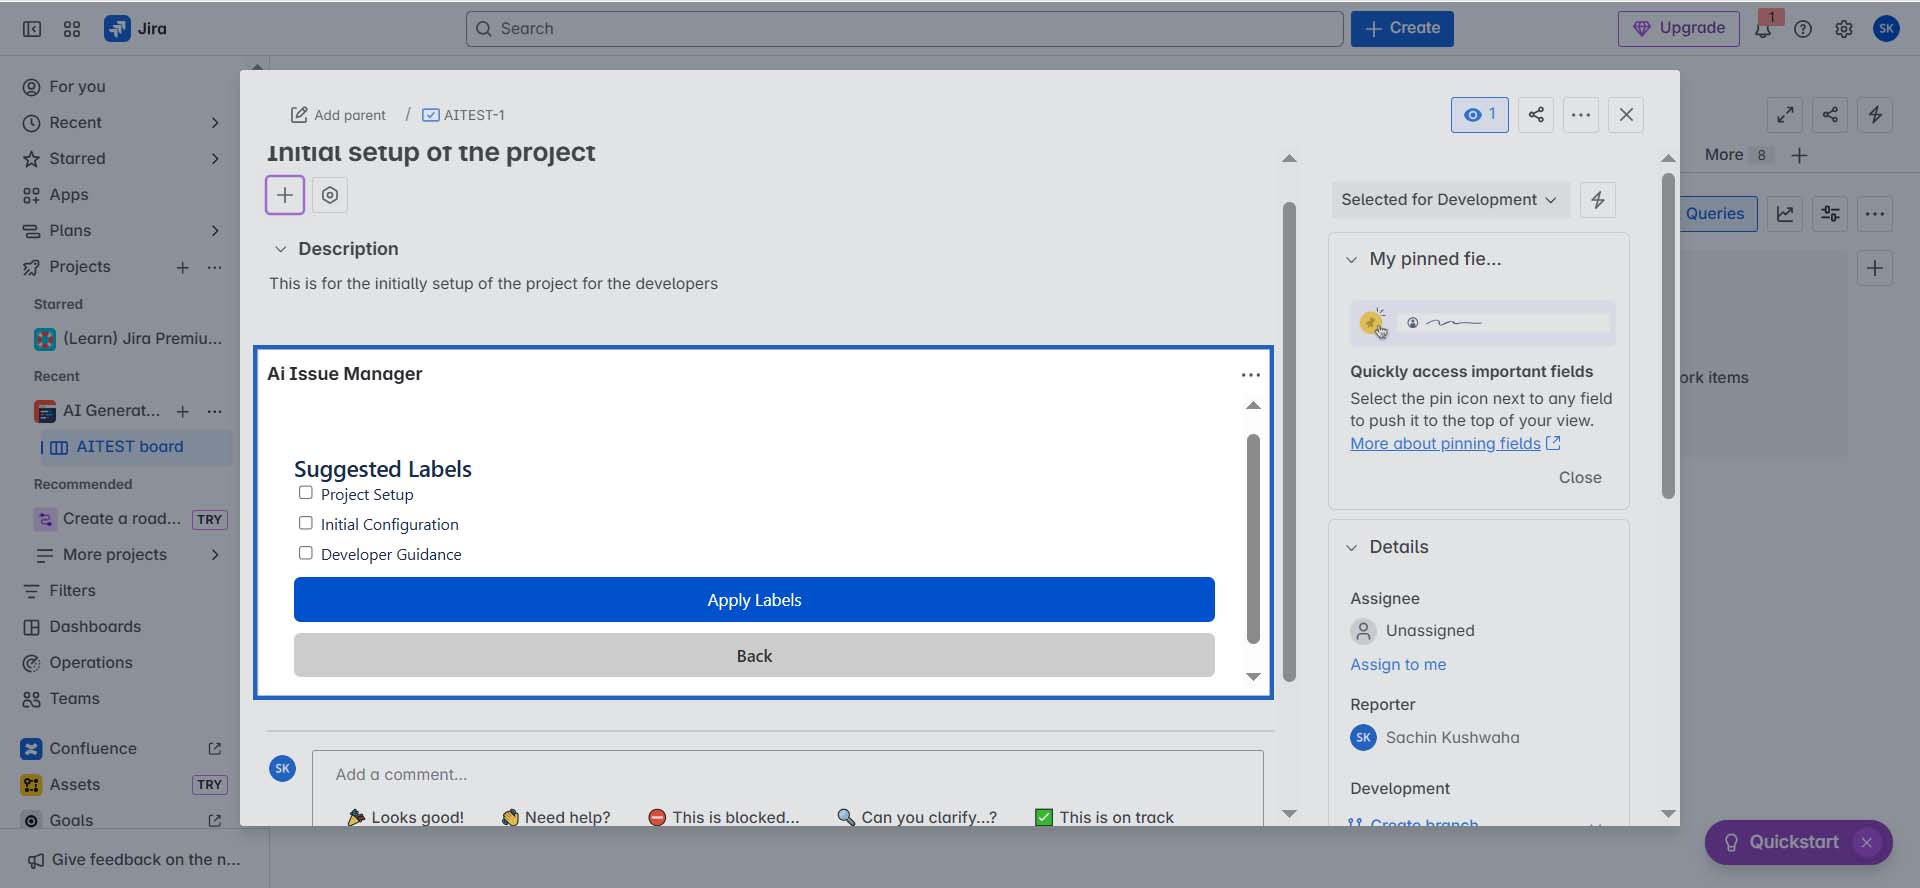
Task: Click the Back button
Action: pos(754,656)
